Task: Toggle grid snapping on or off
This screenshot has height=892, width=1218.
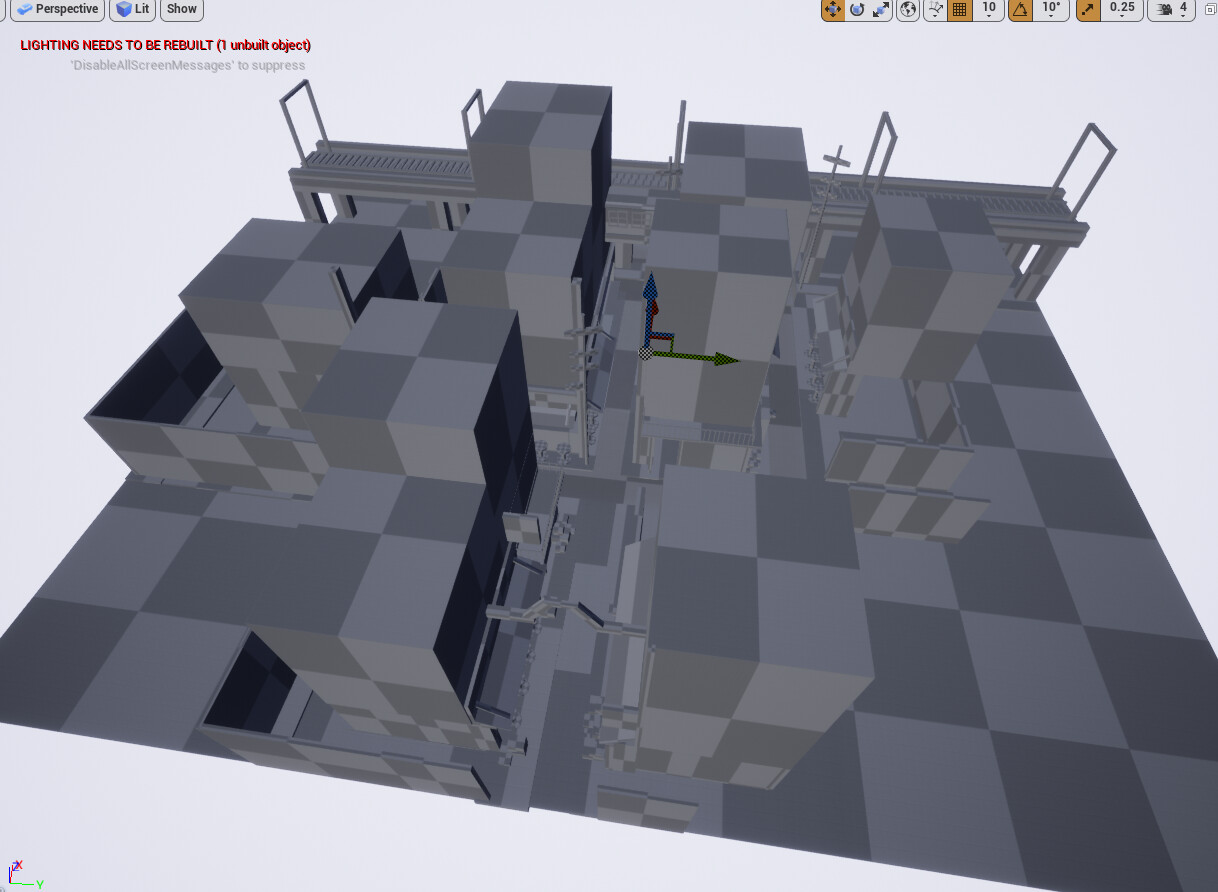Action: tap(959, 10)
